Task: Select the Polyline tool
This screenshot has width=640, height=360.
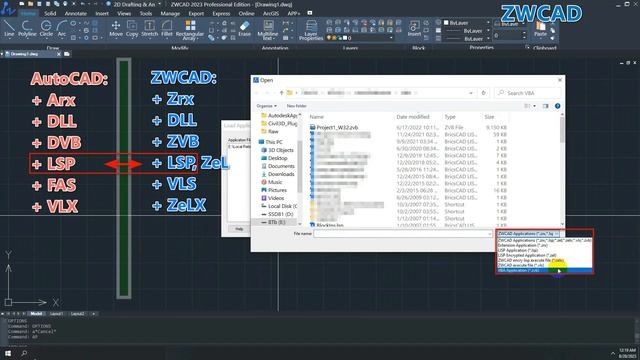Action: (x=27, y=29)
